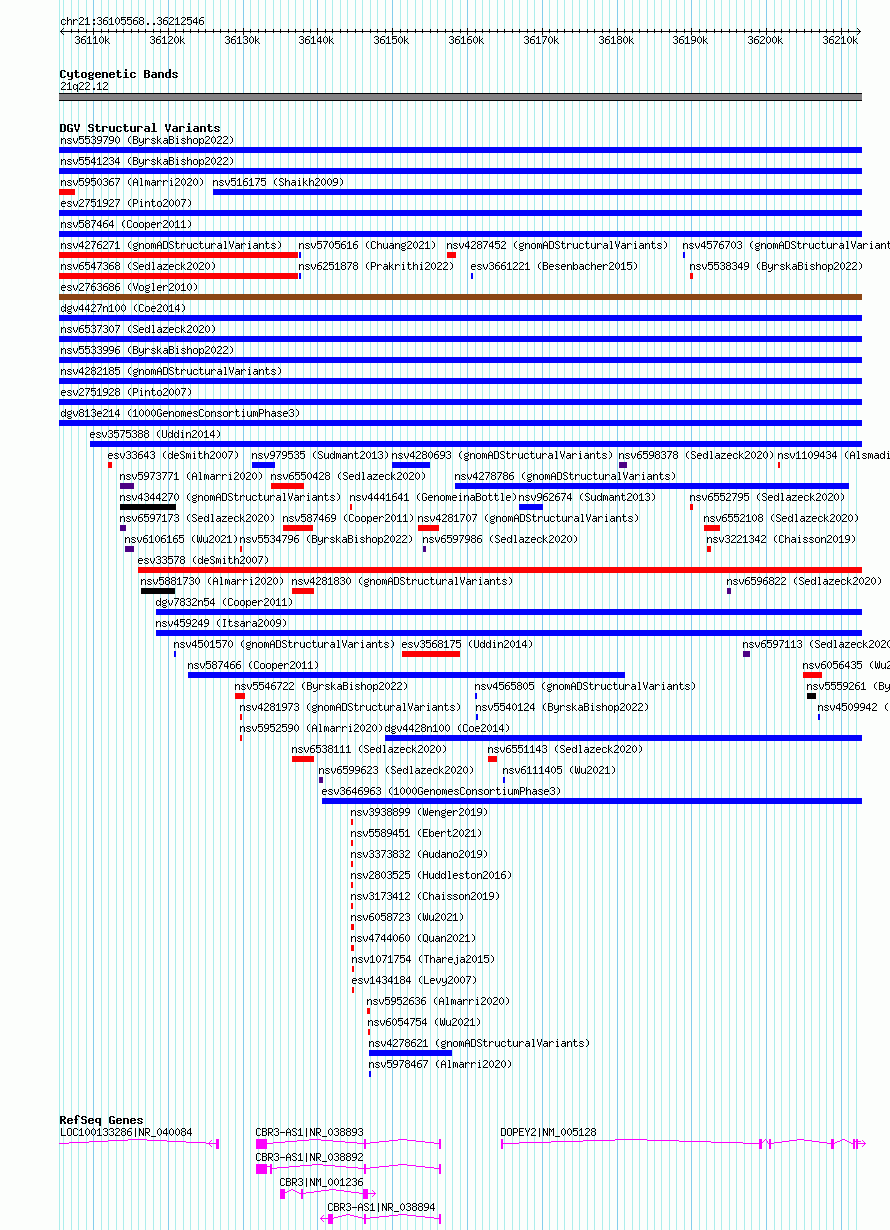This screenshot has width=890, height=1230.
Task: Click nsv2803525 (Huddleston2016) label
Action: tap(432, 875)
